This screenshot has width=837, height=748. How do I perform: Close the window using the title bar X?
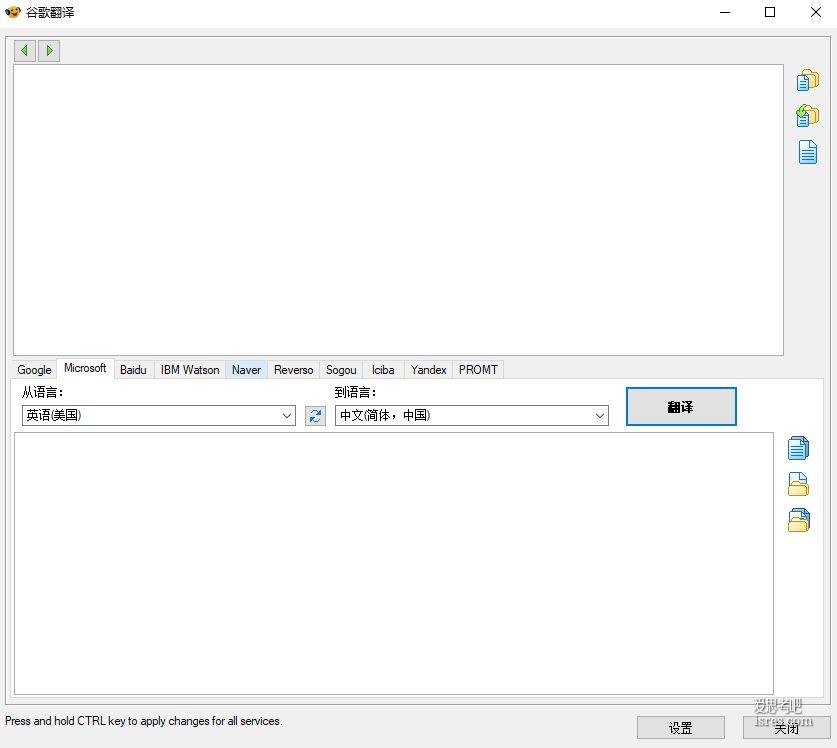(x=816, y=12)
